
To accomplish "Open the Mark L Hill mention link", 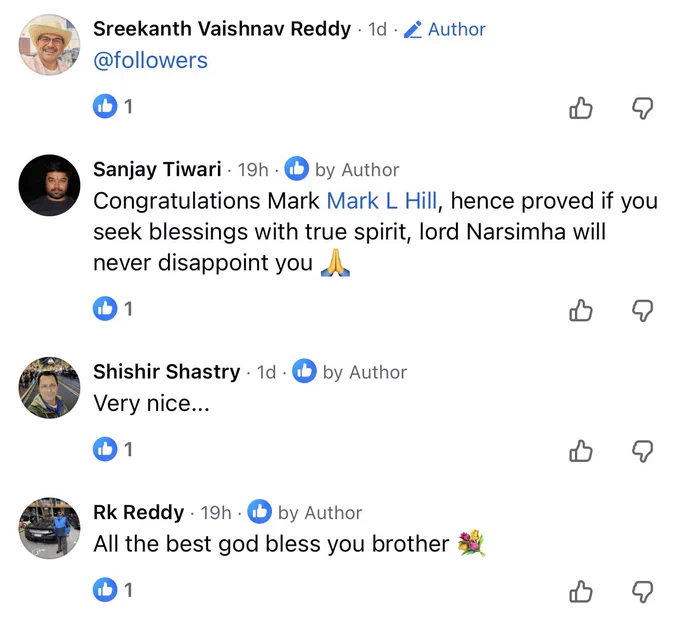I will coord(382,201).
